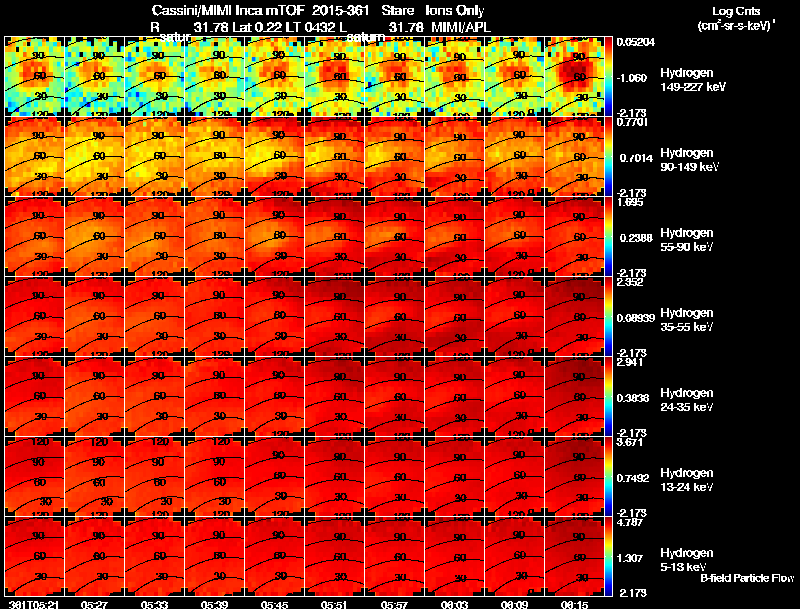Click the '05:27' time label
Screen dimensions: 800x609
click(95, 604)
